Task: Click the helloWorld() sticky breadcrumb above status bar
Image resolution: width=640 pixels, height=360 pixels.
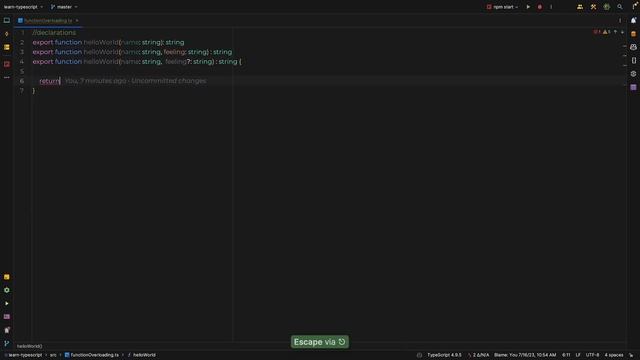Action: [29, 346]
